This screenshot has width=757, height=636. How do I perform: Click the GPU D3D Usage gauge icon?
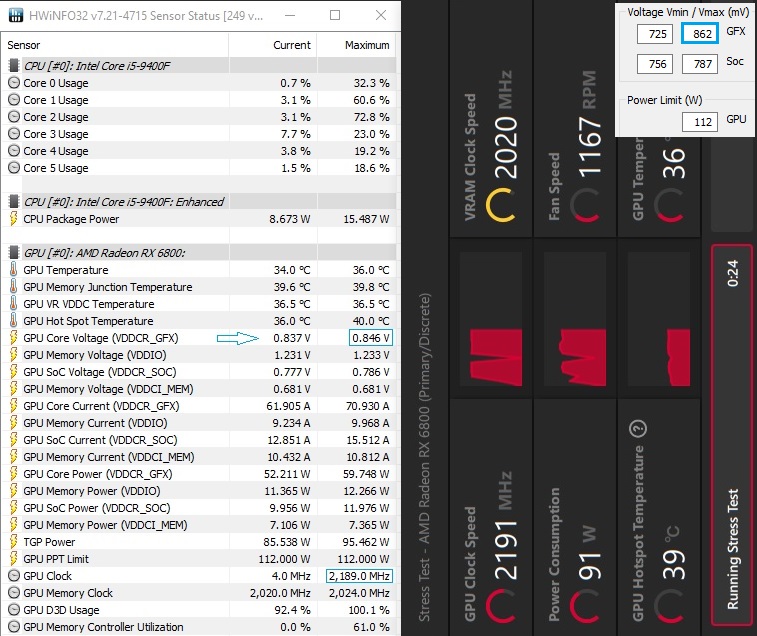tap(14, 610)
